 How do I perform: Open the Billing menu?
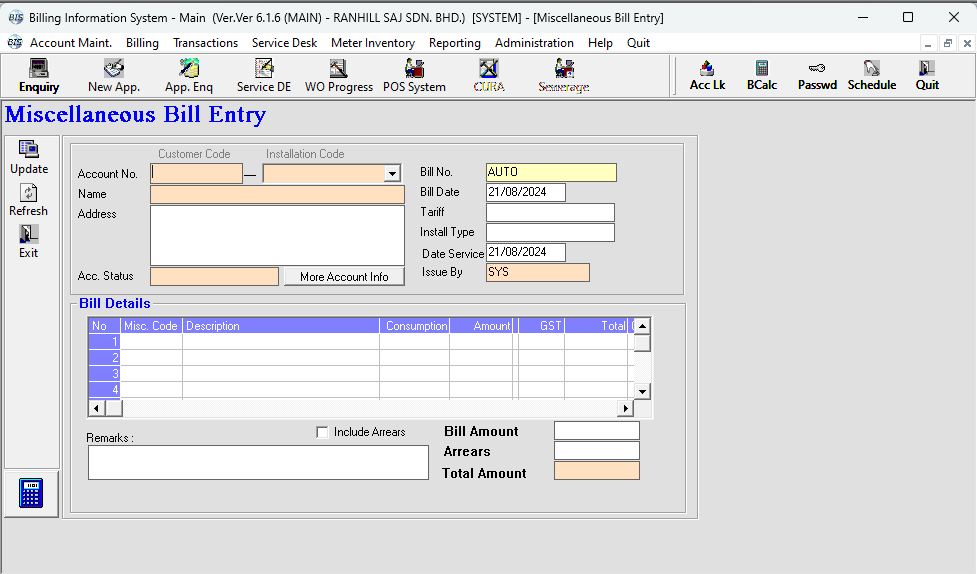[142, 43]
